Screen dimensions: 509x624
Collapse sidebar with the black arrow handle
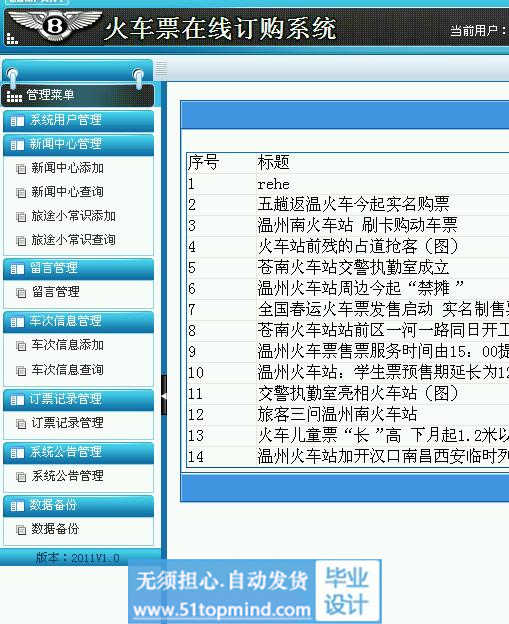coord(164,395)
